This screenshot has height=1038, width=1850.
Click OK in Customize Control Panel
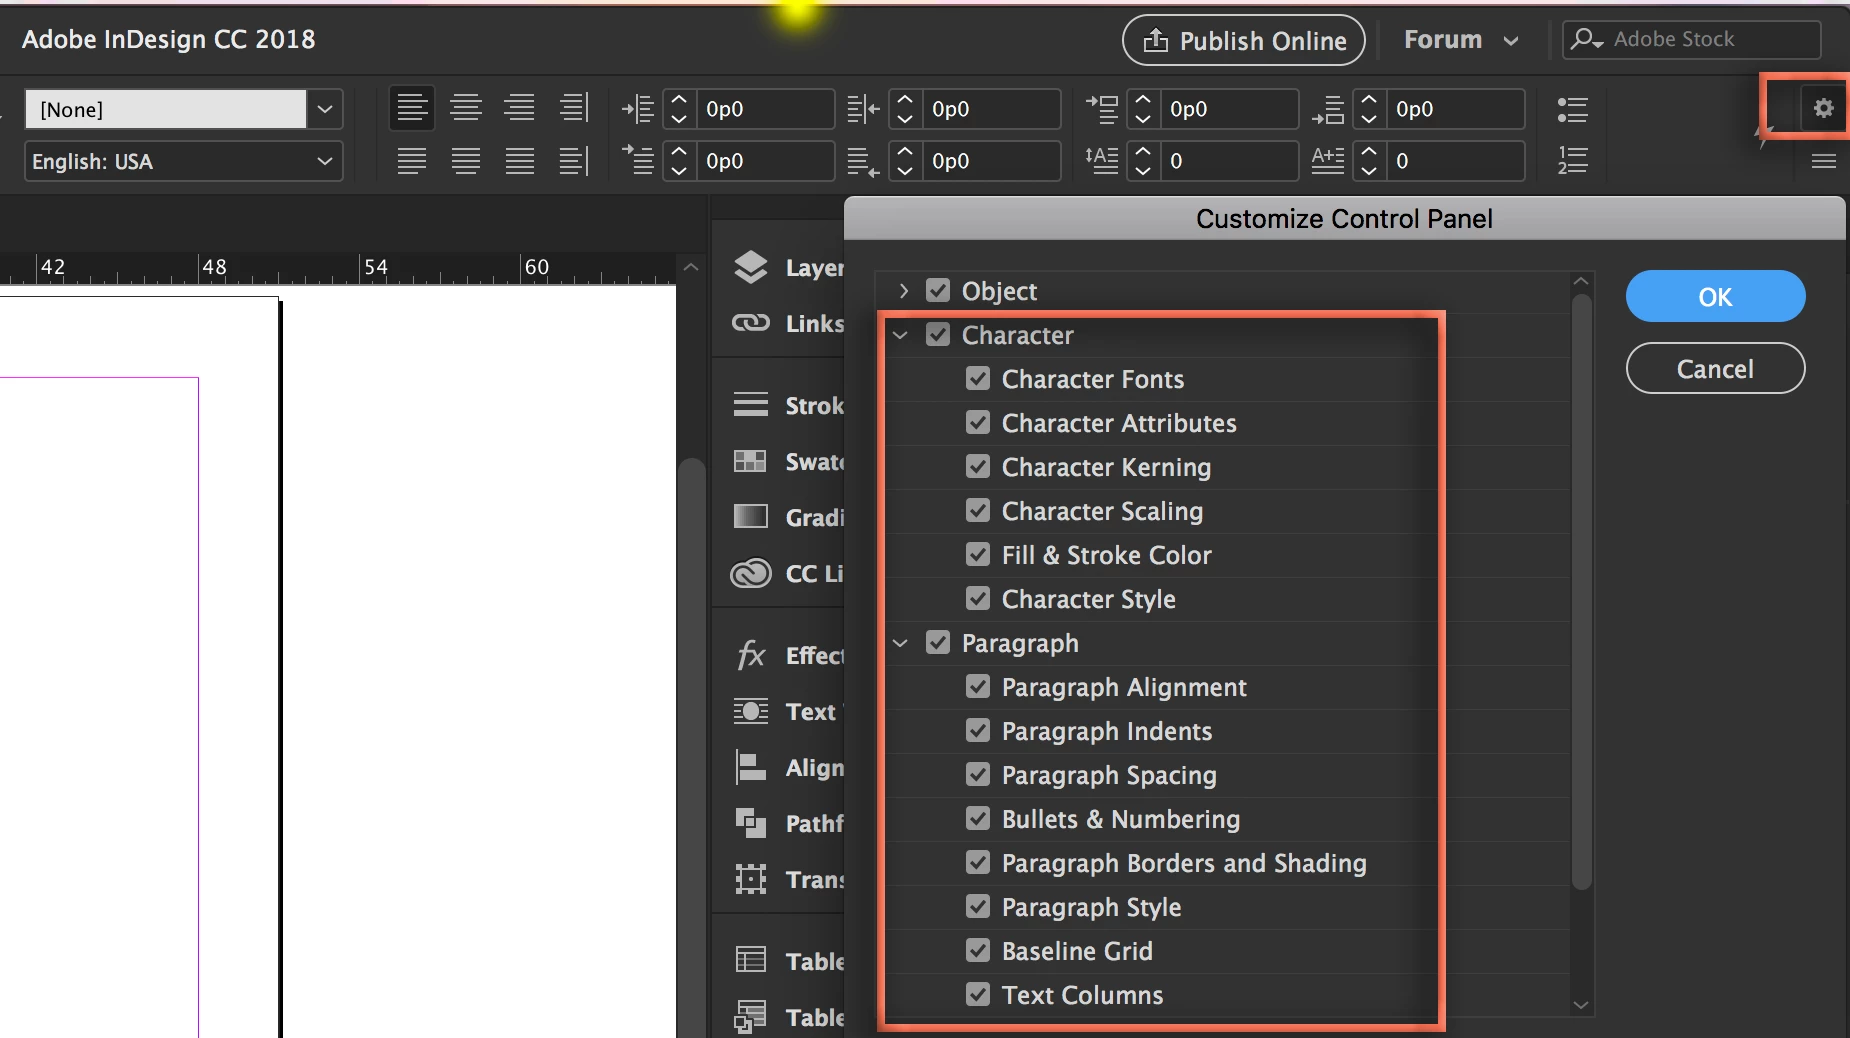click(x=1715, y=297)
